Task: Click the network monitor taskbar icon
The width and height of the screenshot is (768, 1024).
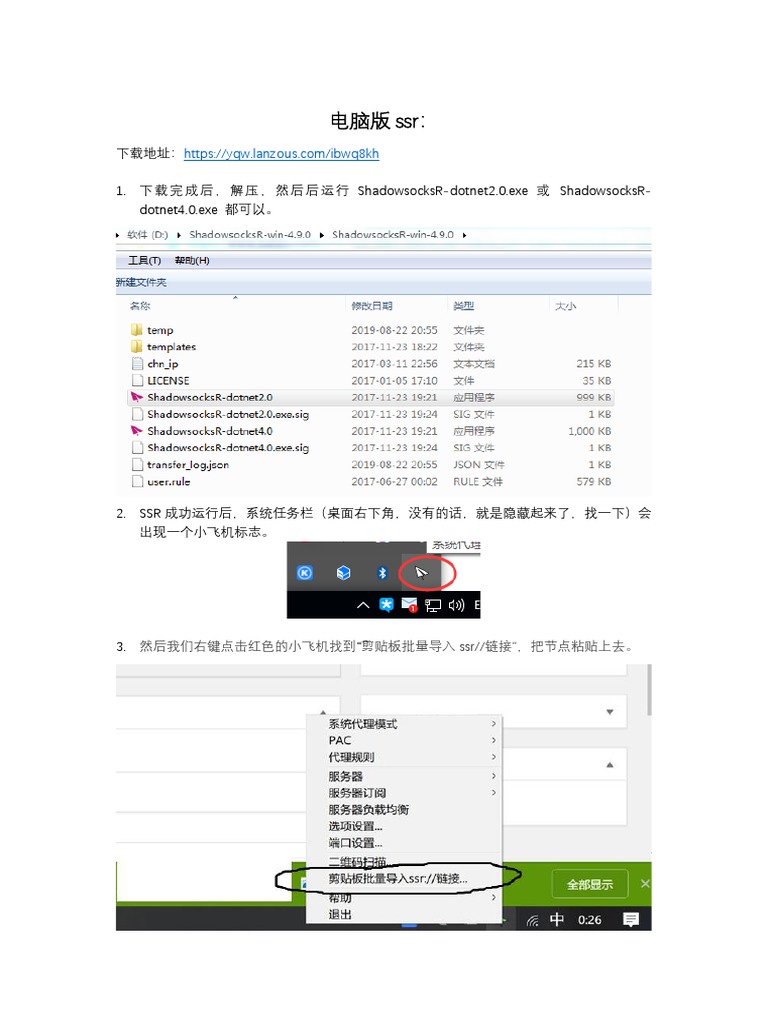Action: [x=433, y=605]
